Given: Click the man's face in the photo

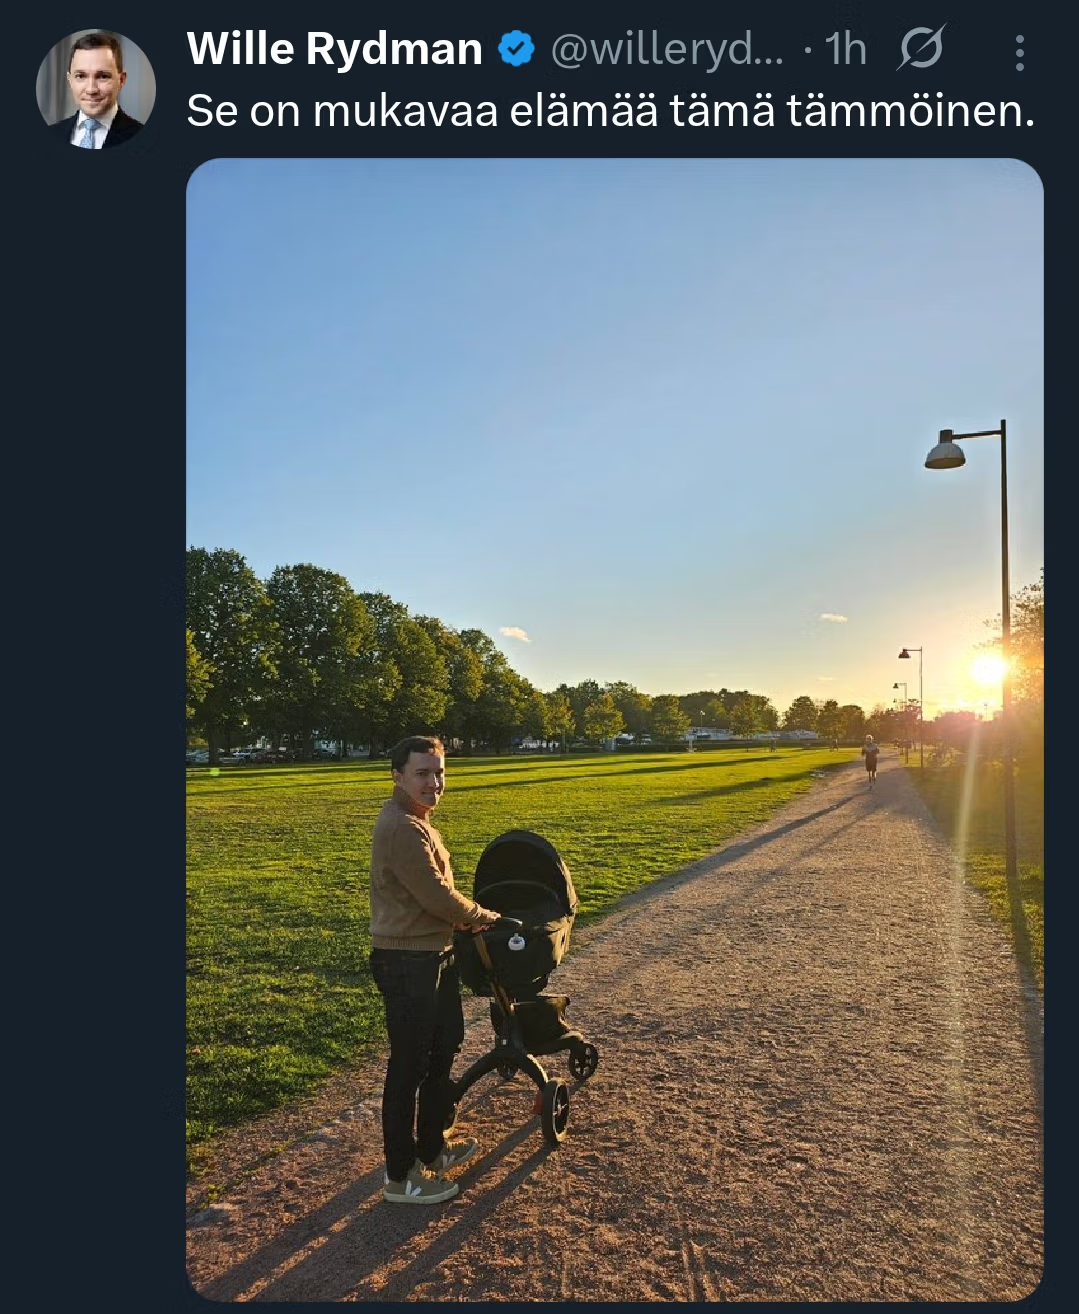Looking at the screenshot, I should pyautogui.click(x=420, y=771).
